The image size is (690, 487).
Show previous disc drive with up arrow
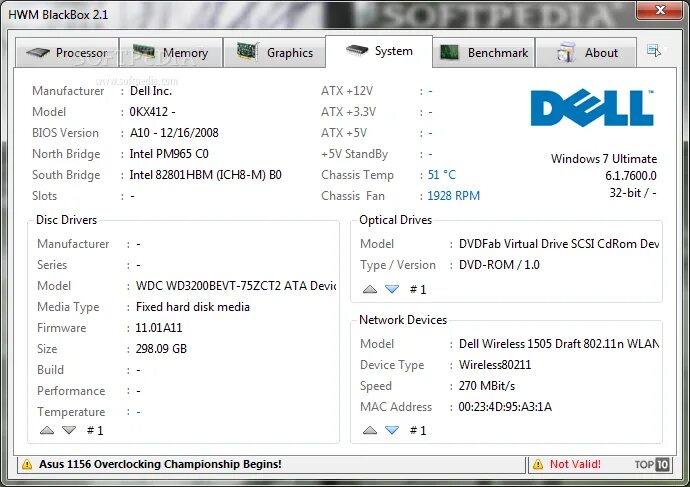coord(47,430)
